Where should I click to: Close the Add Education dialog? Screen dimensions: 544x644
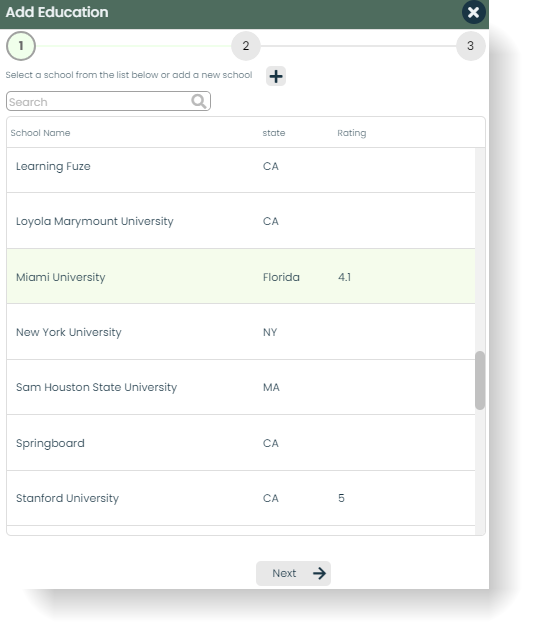[x=473, y=12]
